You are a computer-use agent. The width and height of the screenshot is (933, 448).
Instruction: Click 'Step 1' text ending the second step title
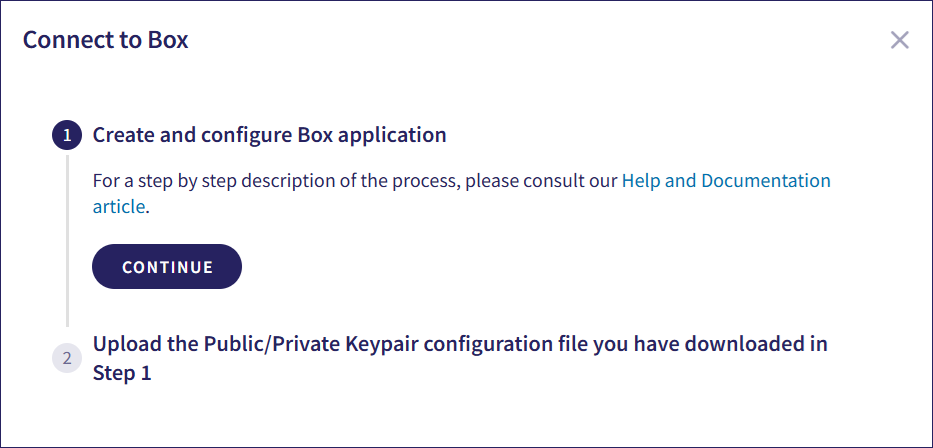pyautogui.click(x=122, y=374)
